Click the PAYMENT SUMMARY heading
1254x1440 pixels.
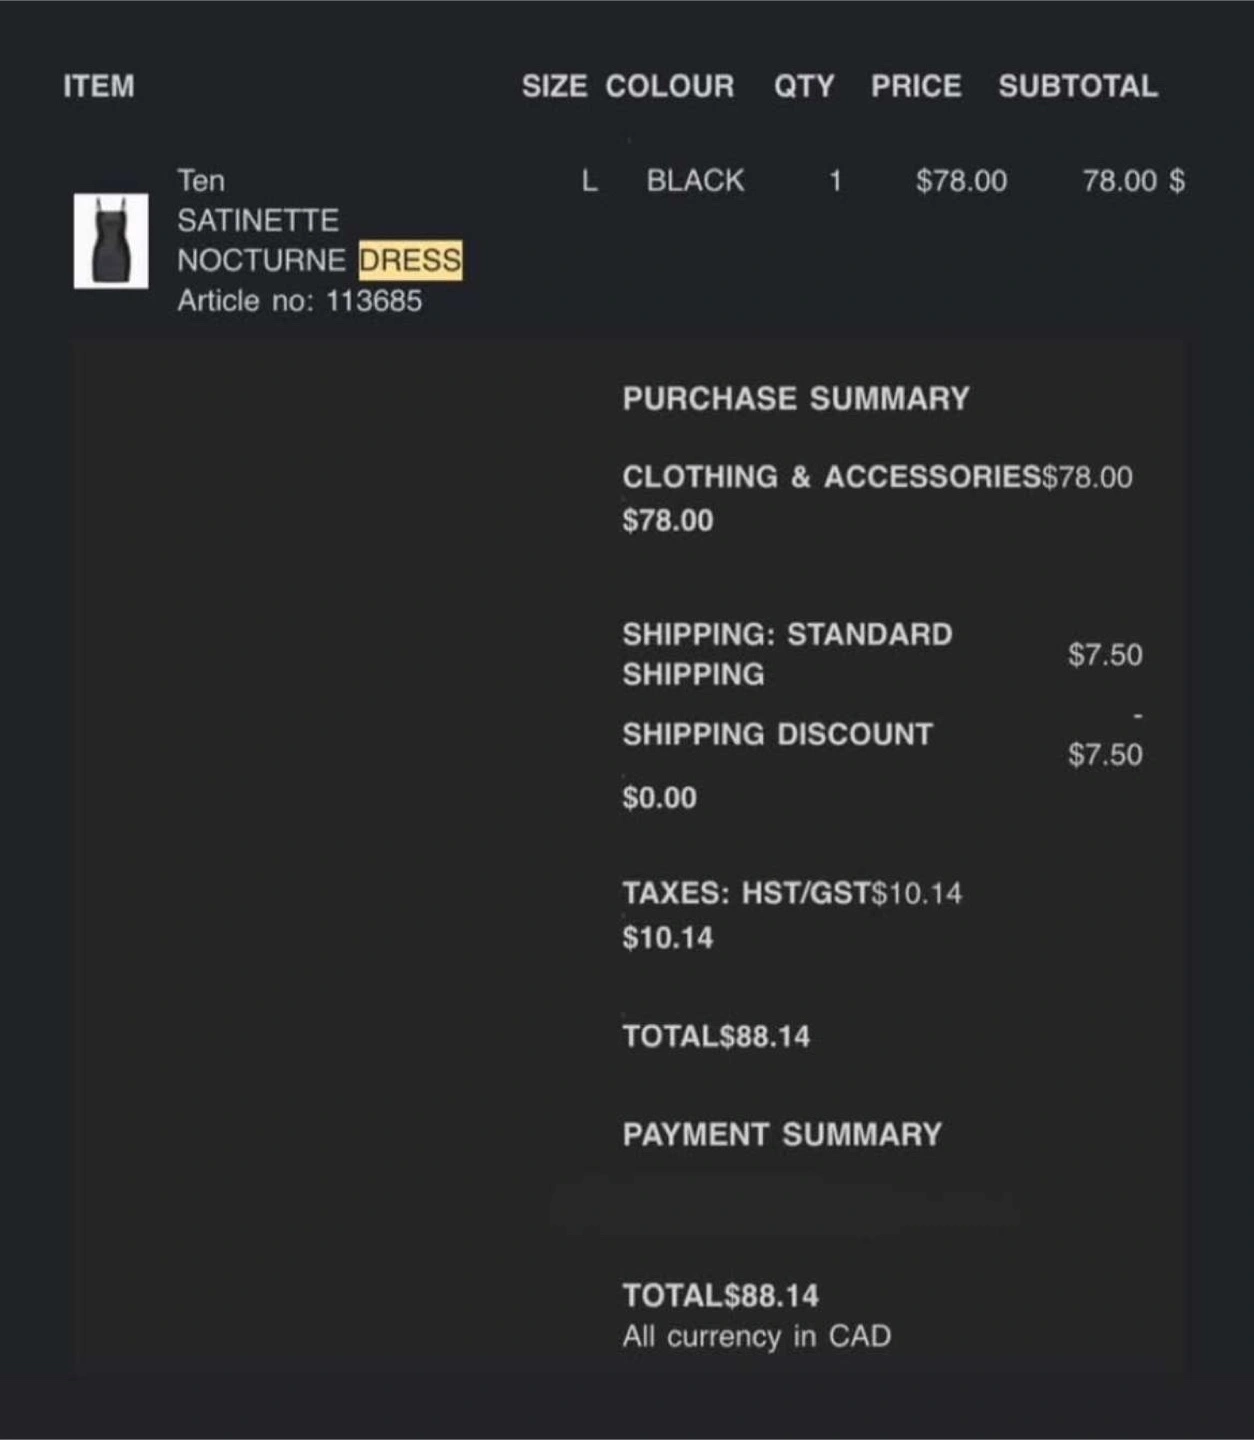[782, 1135]
